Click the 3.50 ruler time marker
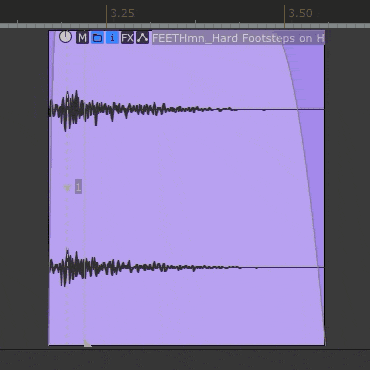Image resolution: width=370 pixels, height=370 pixels. click(x=300, y=13)
